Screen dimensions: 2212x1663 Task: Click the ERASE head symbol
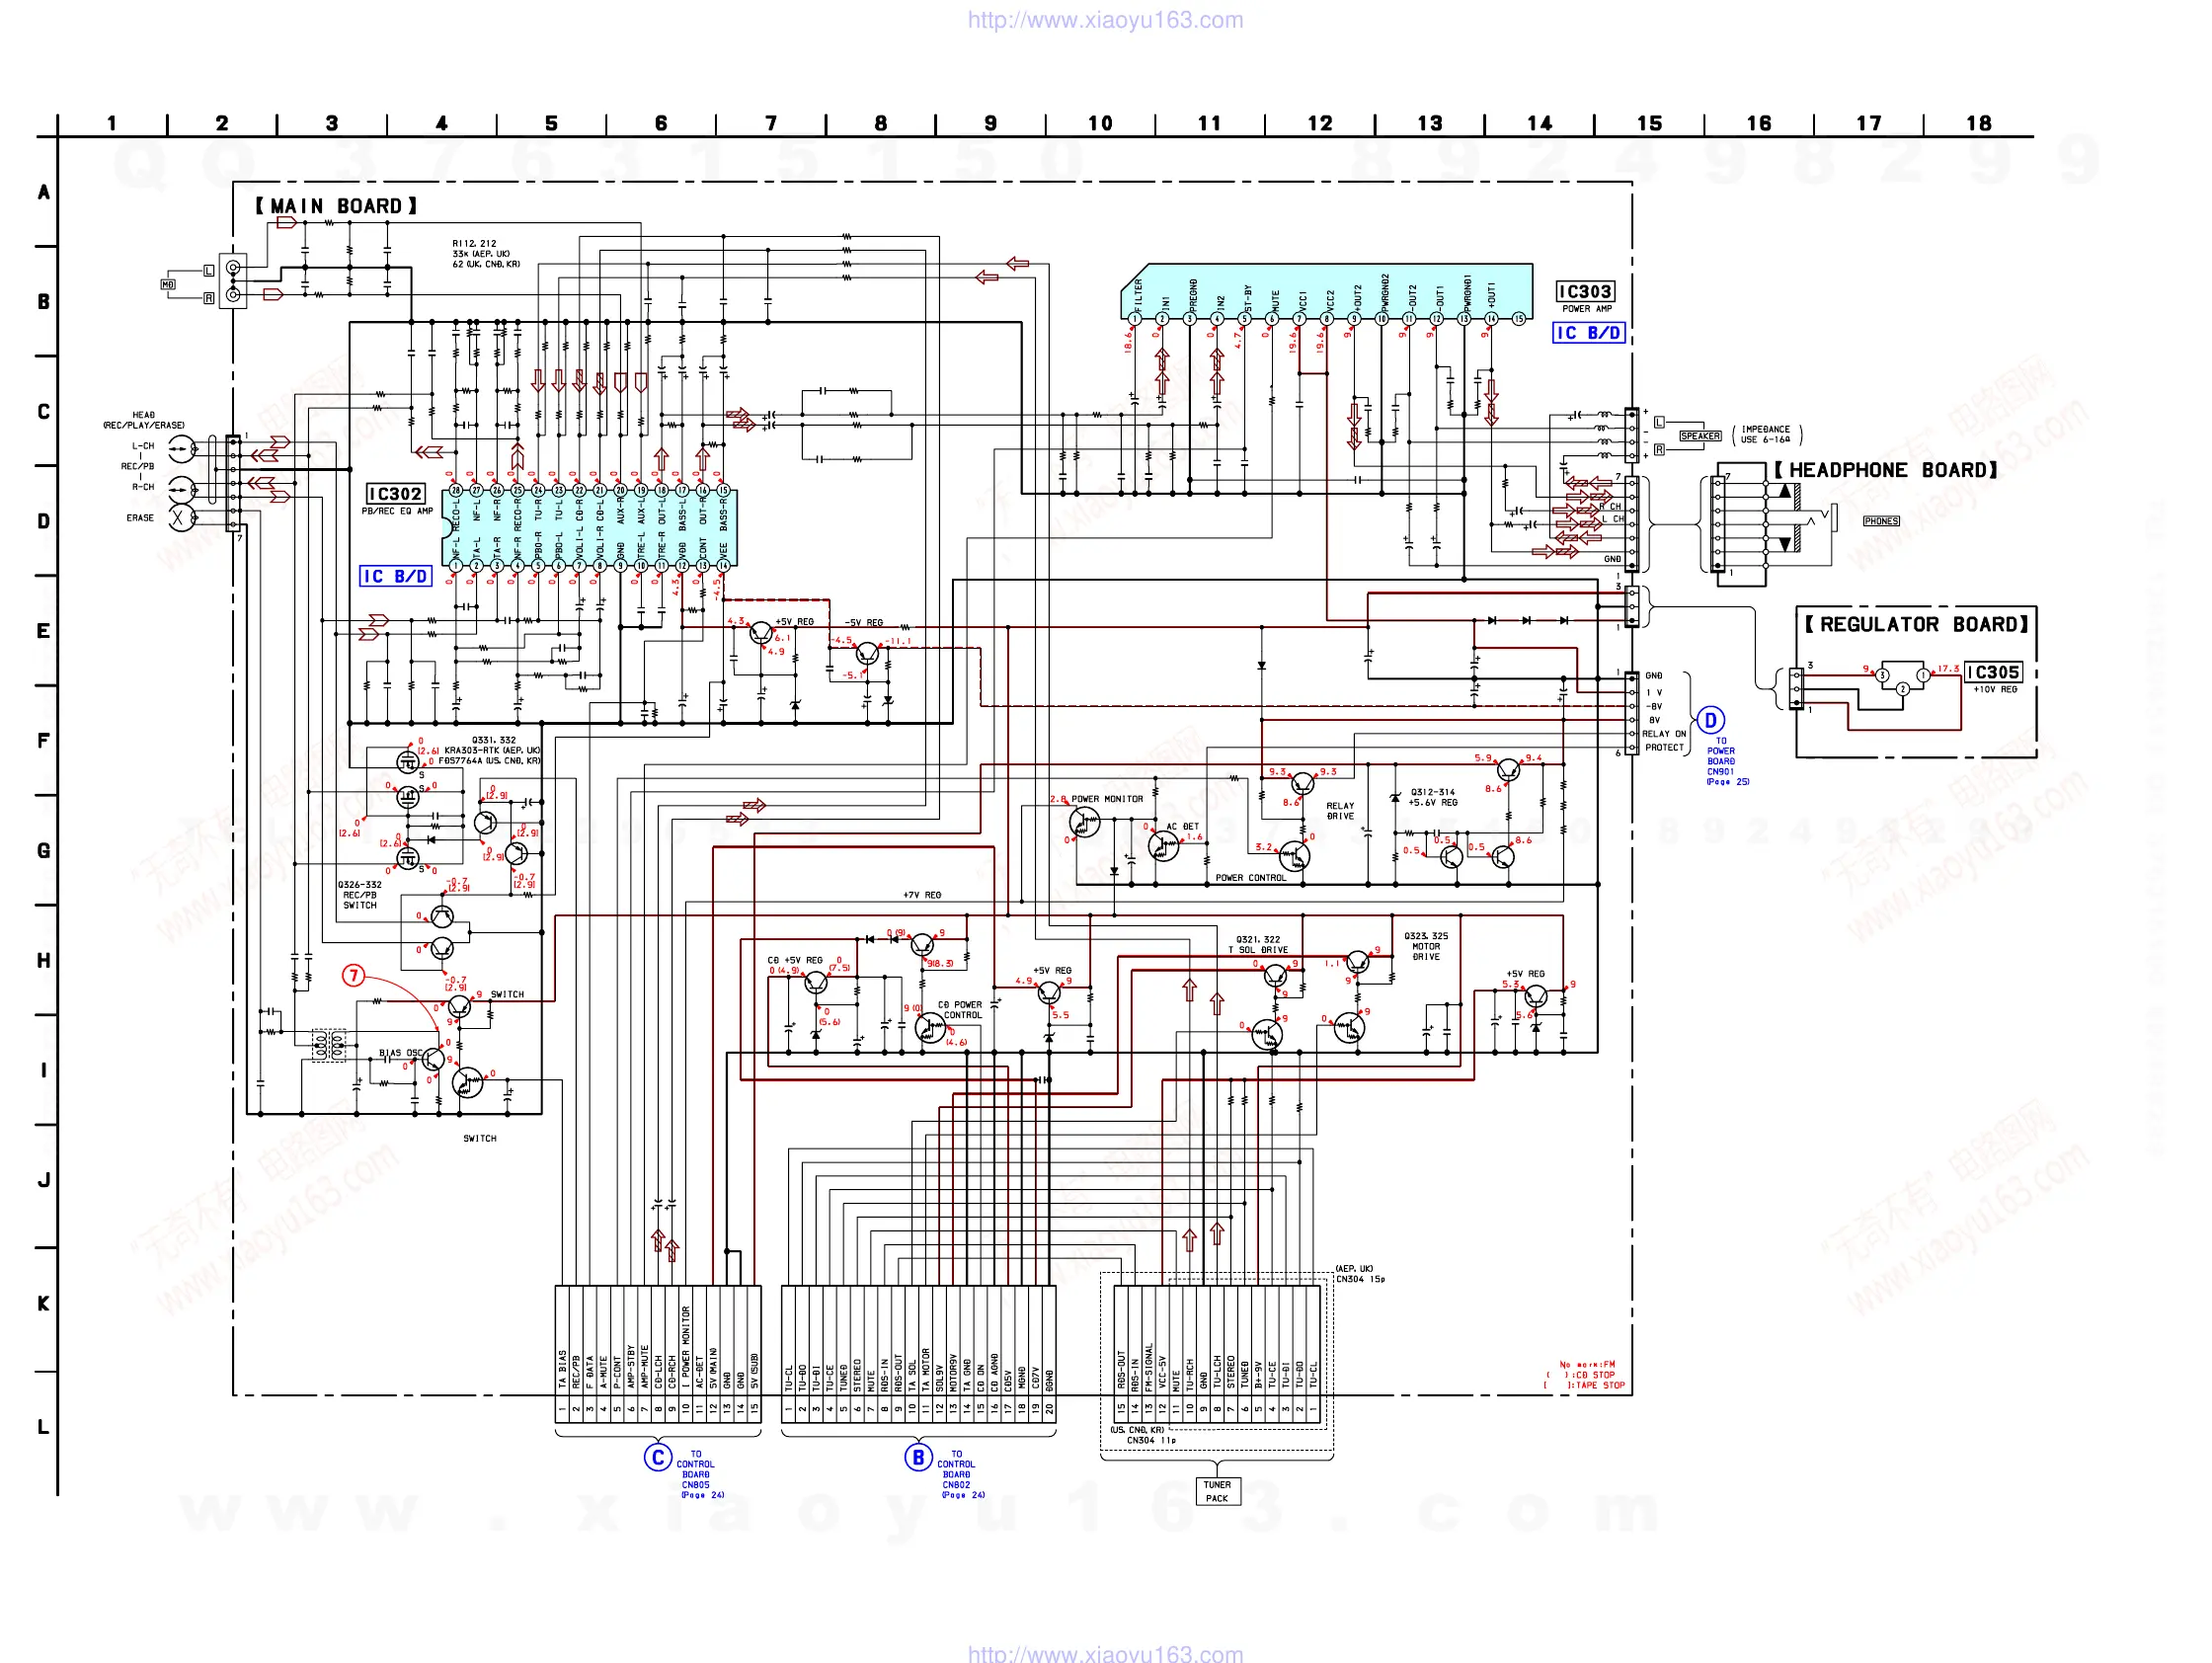180,518
